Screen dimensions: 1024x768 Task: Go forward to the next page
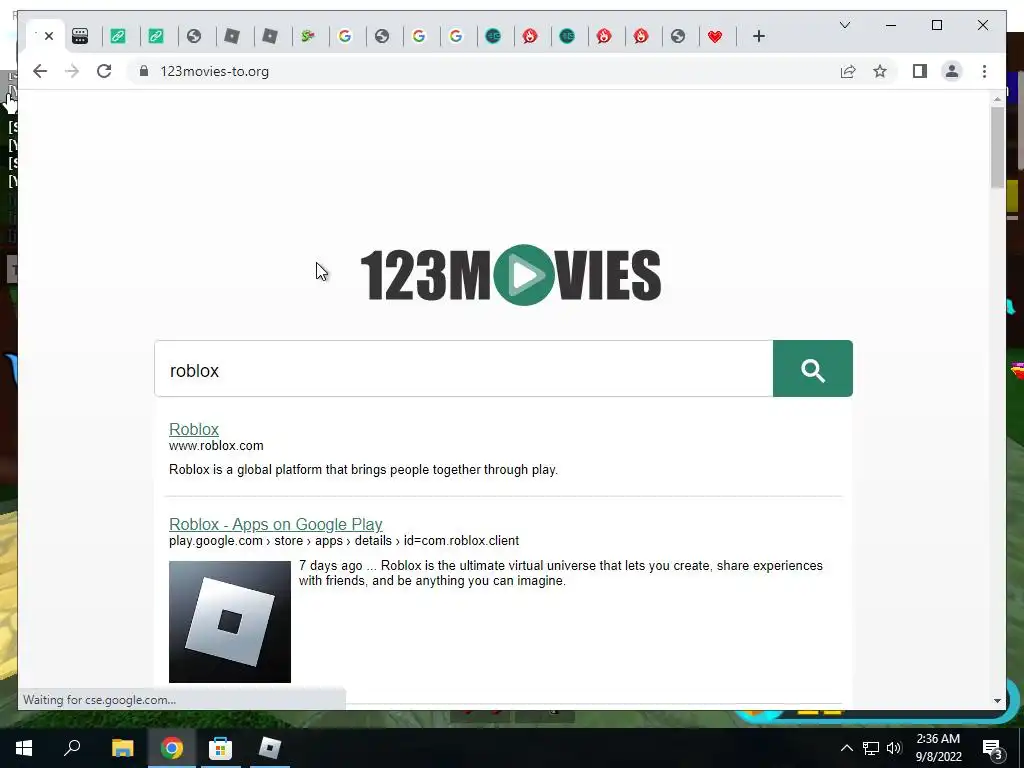(72, 71)
